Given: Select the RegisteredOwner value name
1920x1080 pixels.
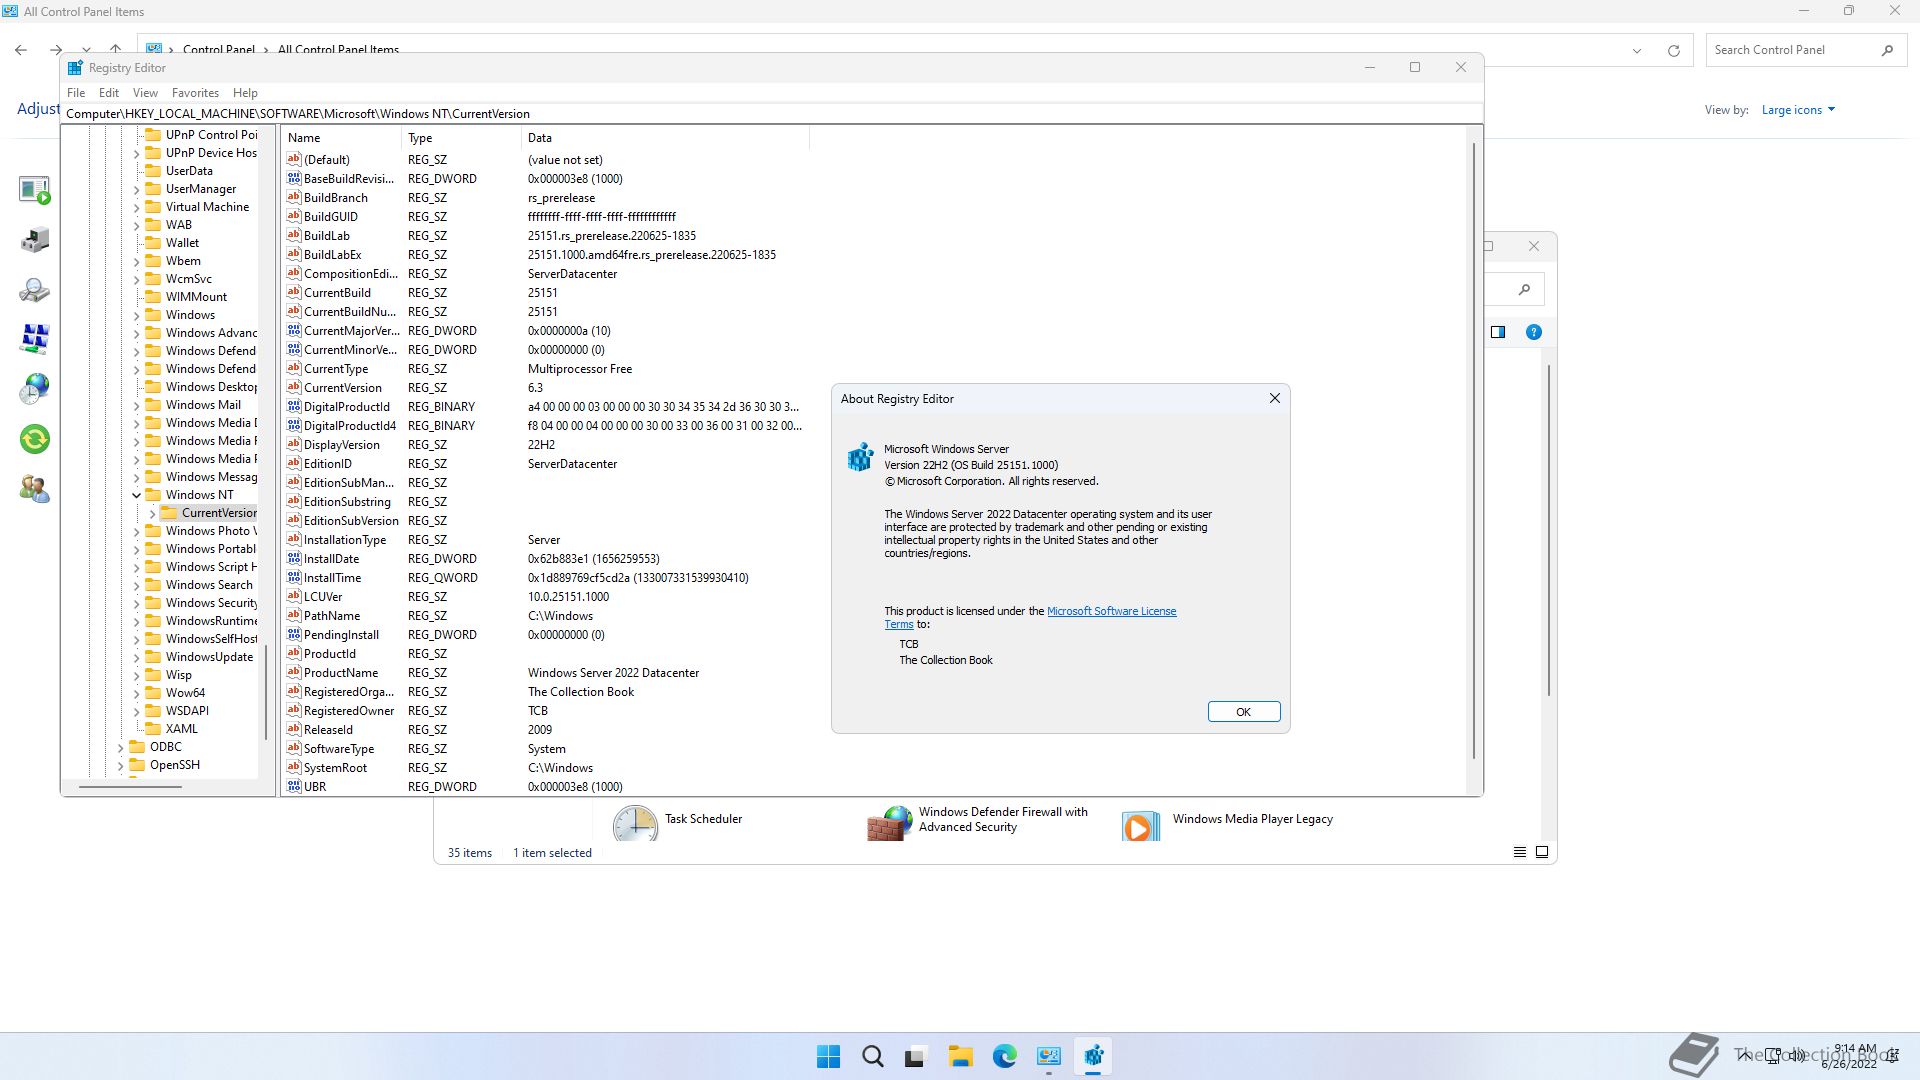Looking at the screenshot, I should (349, 711).
